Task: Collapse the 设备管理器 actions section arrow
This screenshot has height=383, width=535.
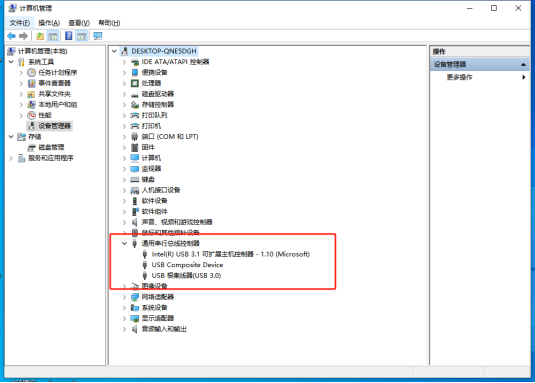Action: (x=523, y=64)
